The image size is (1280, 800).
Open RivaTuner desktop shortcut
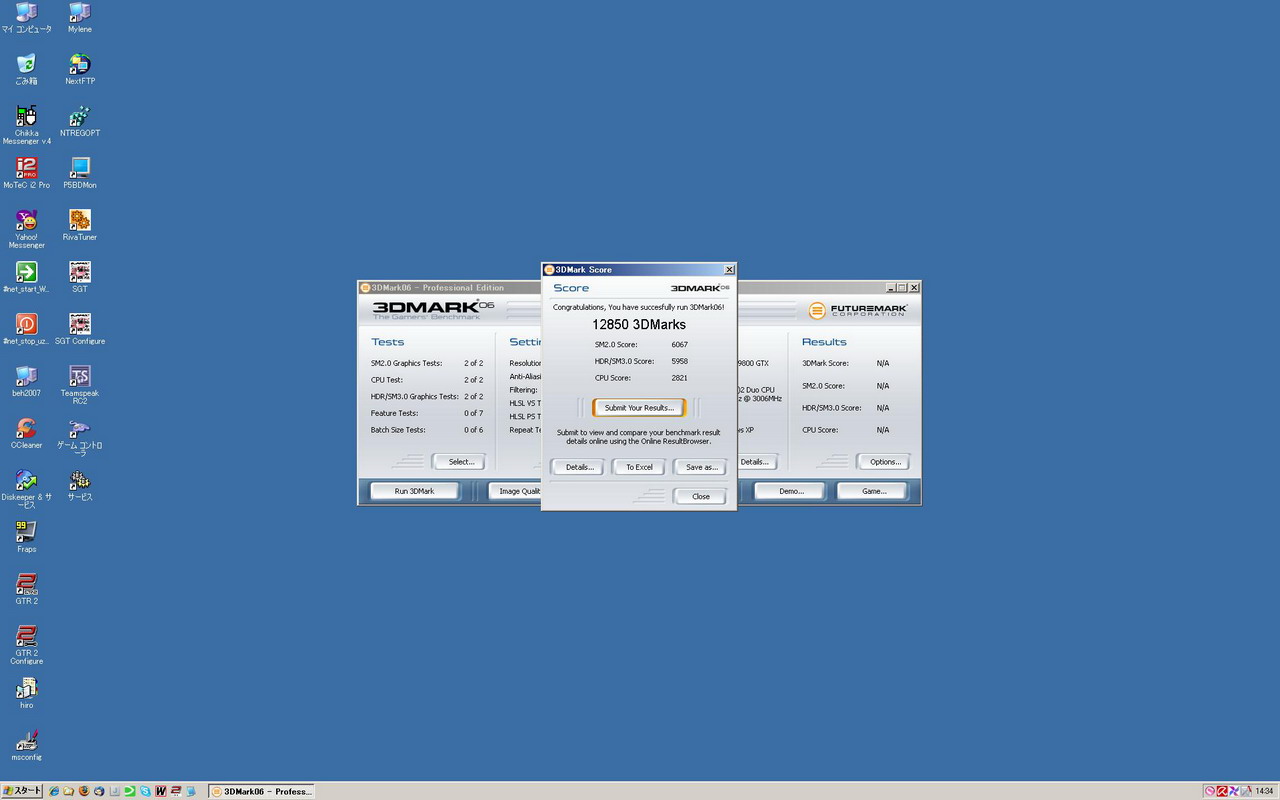(79, 225)
